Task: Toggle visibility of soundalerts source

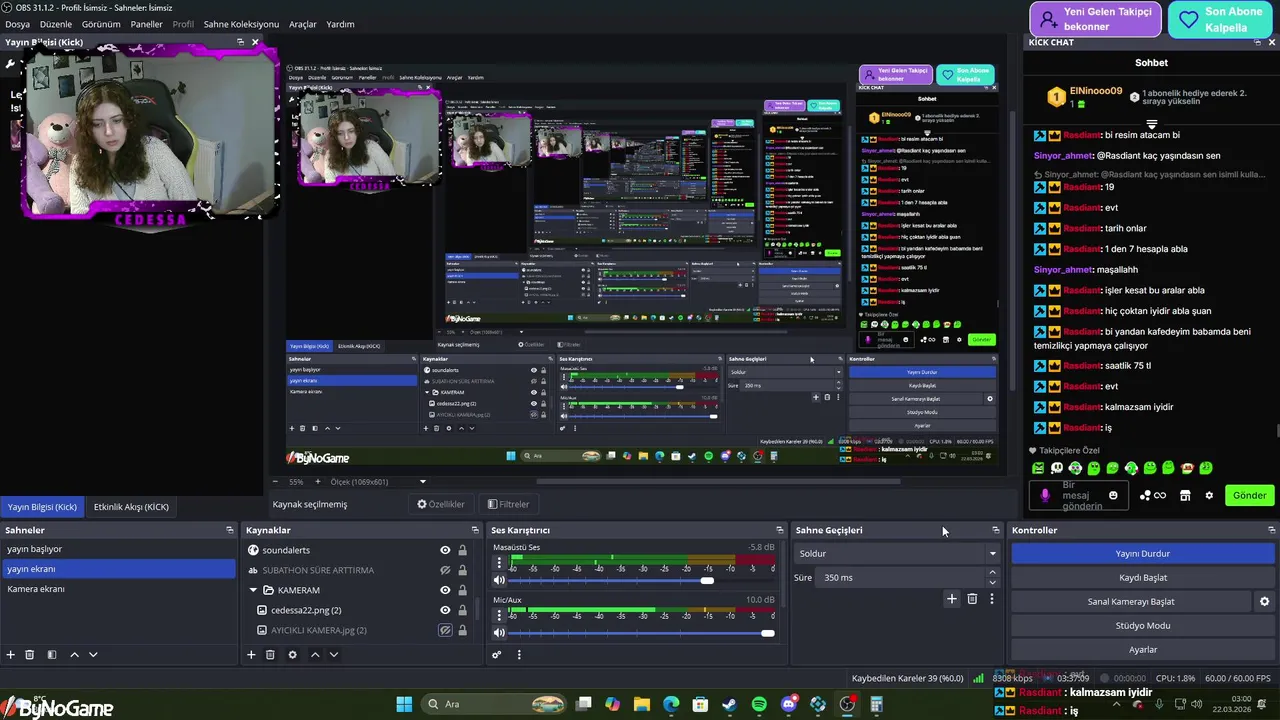Action: tap(445, 550)
